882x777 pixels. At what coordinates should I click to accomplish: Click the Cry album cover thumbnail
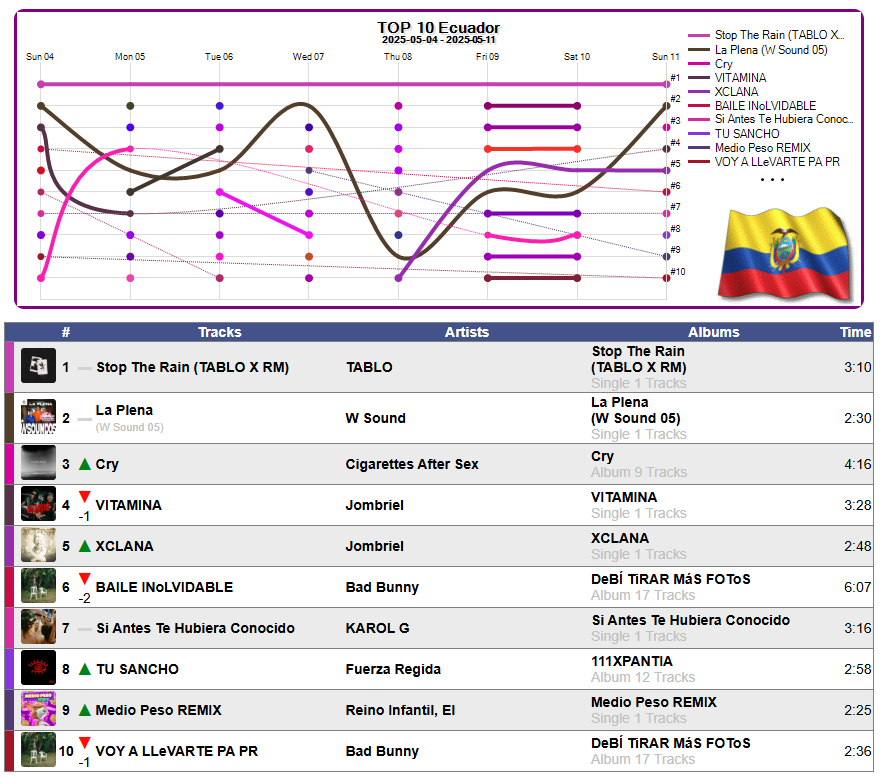[38, 463]
